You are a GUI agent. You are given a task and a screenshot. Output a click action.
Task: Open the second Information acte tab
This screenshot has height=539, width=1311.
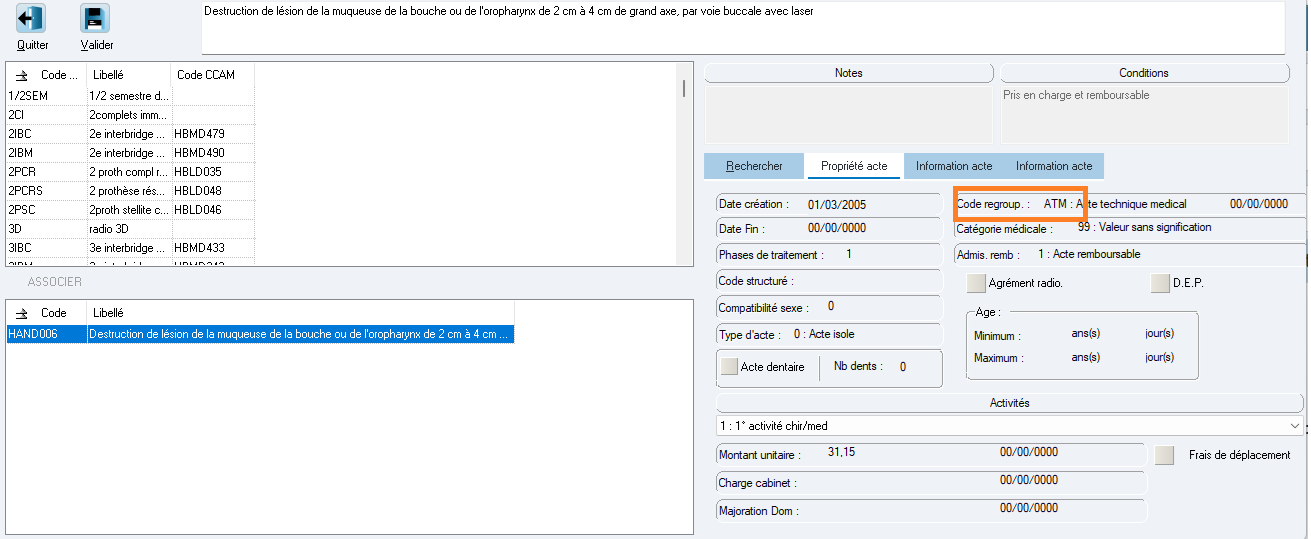pyautogui.click(x=1054, y=166)
